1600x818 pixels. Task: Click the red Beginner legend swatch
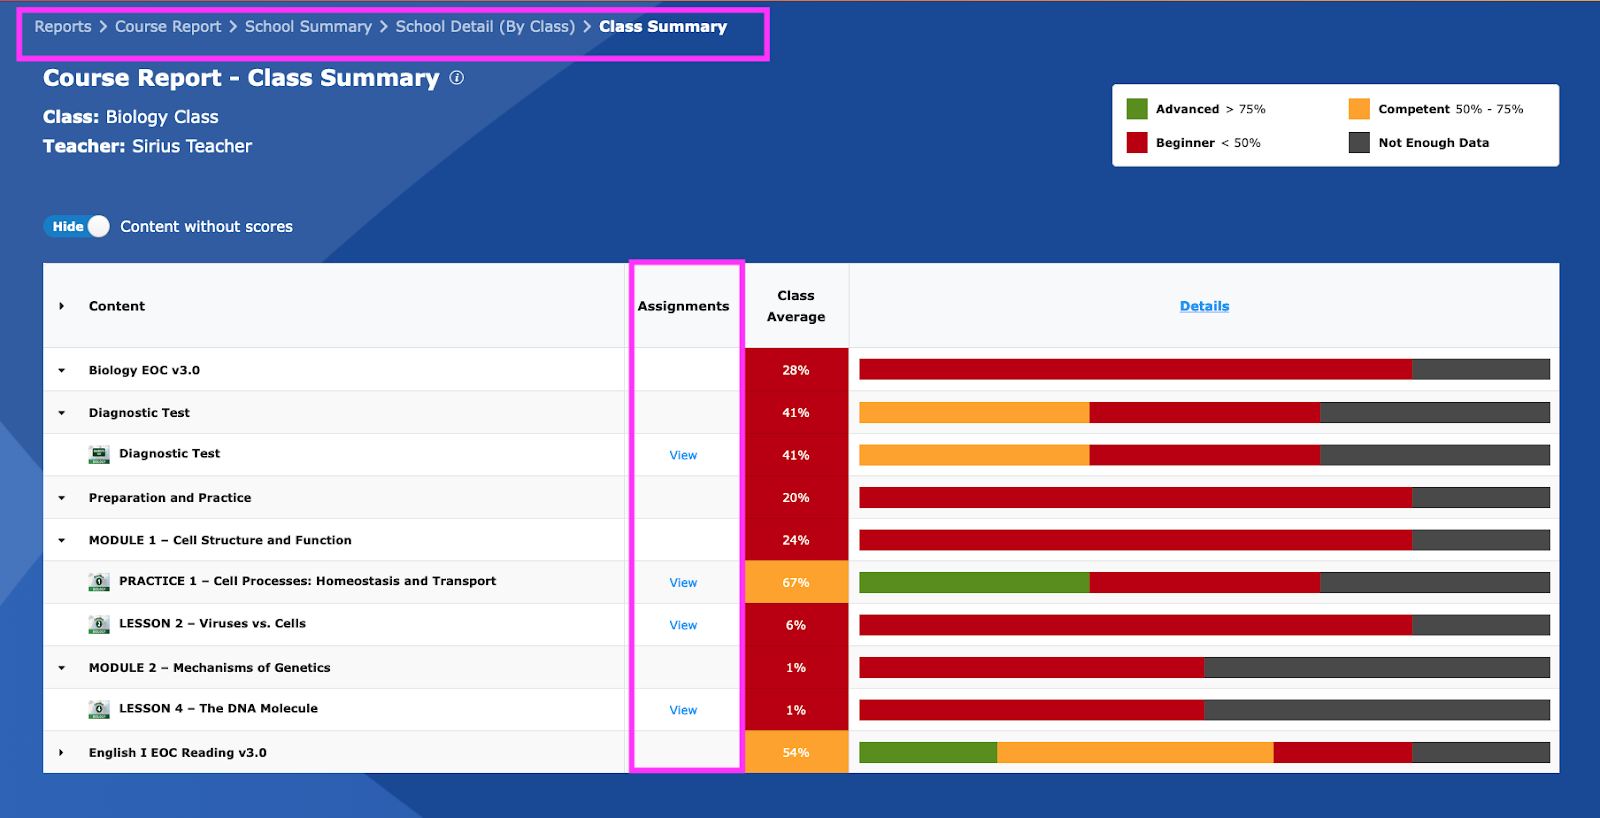click(x=1137, y=143)
